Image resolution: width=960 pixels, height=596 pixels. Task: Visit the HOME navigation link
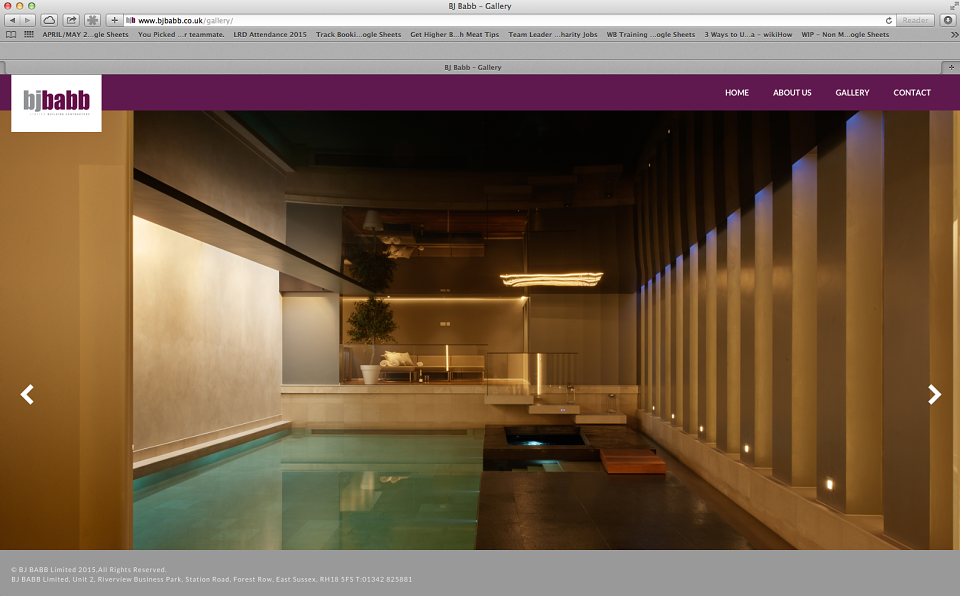click(737, 92)
